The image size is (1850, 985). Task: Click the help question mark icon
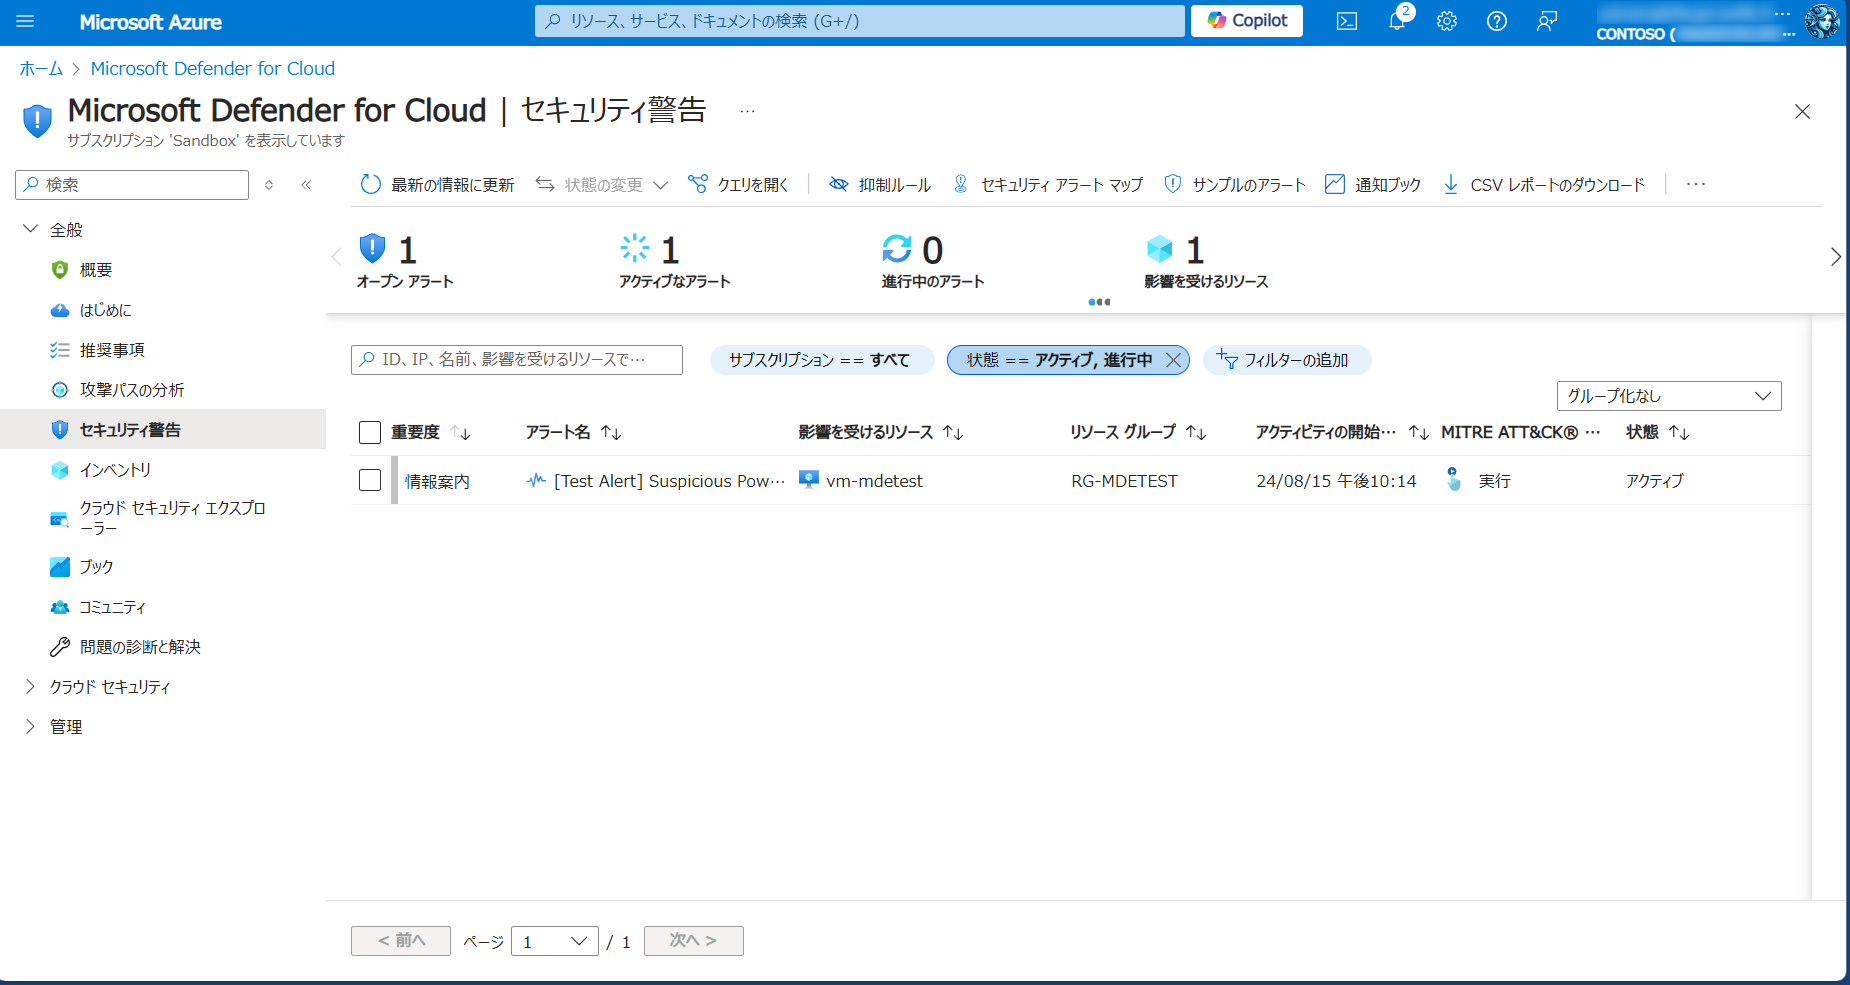pos(1497,21)
